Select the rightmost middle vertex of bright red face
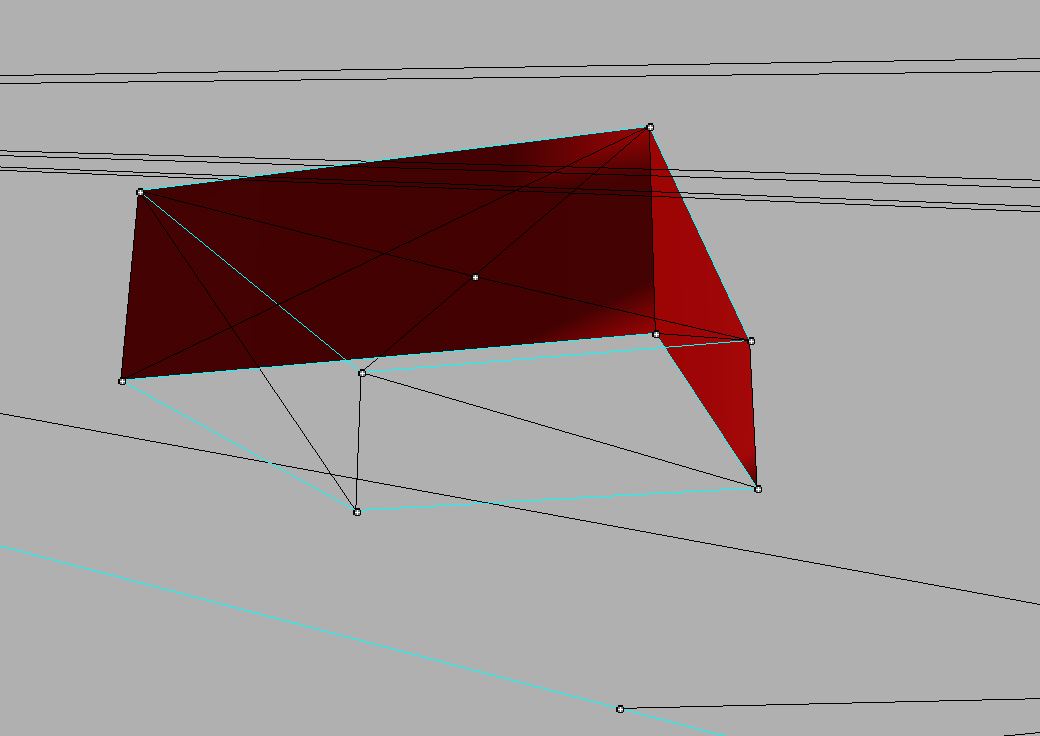The width and height of the screenshot is (1040, 736). tap(751, 341)
